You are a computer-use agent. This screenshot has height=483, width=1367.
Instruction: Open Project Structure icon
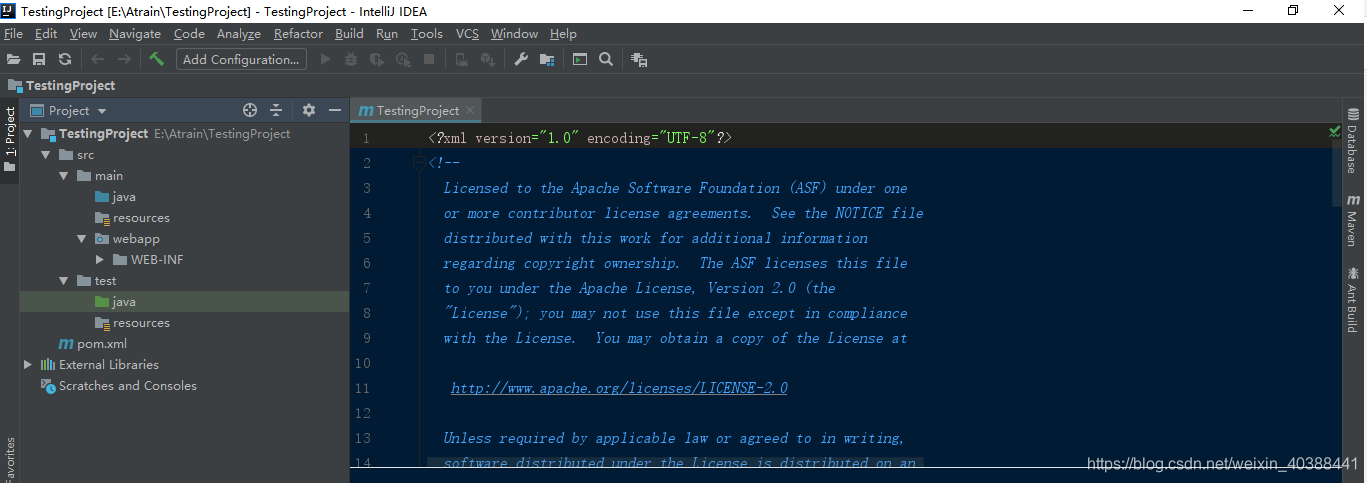547,60
